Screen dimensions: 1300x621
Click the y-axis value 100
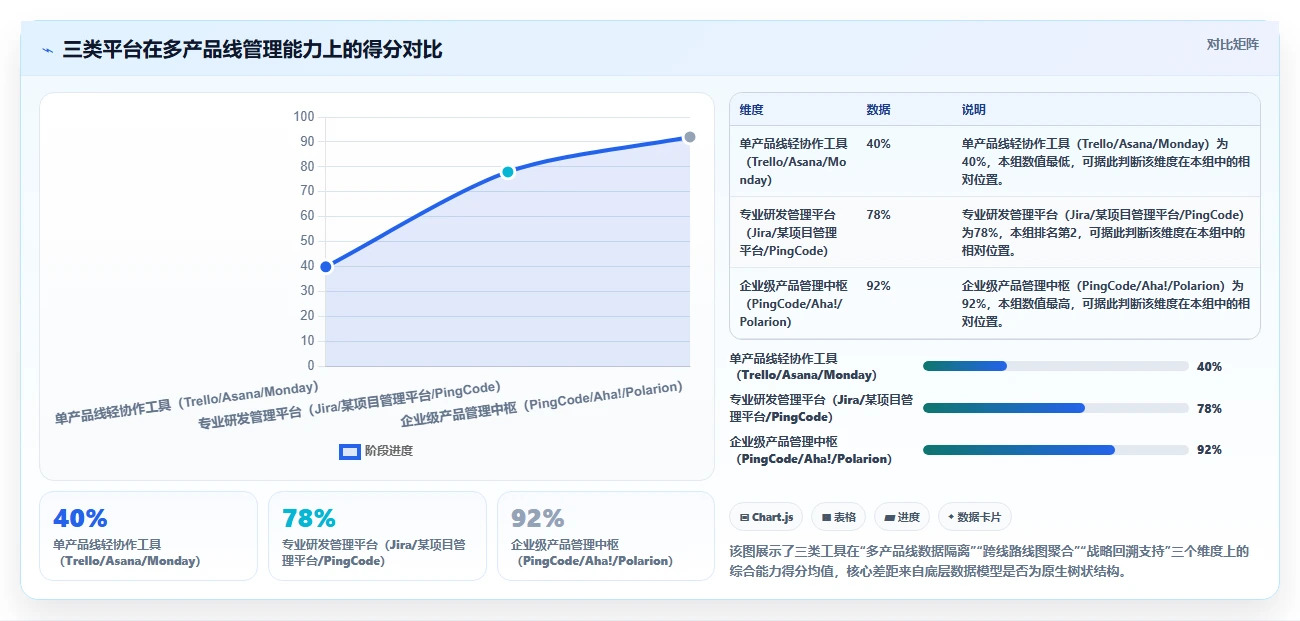304,117
